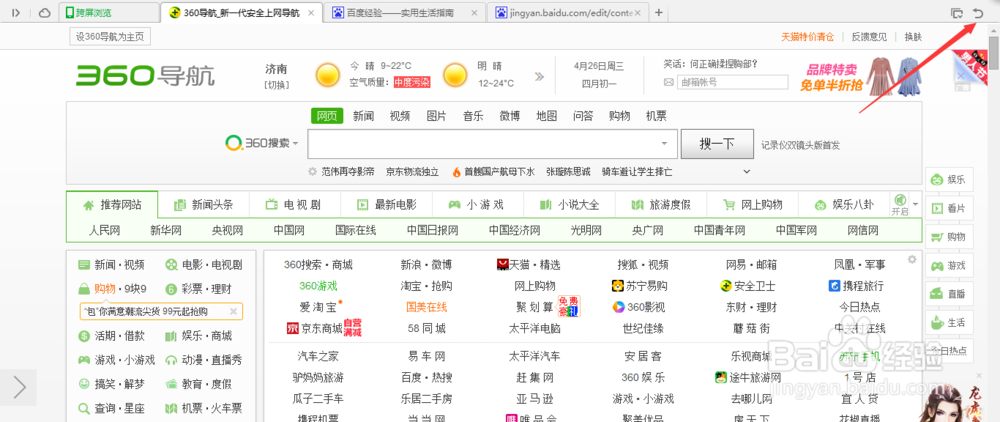1000x422 pixels.
Task: Switch to the jingyan.baidu.com edit tab
Action: coord(569,12)
